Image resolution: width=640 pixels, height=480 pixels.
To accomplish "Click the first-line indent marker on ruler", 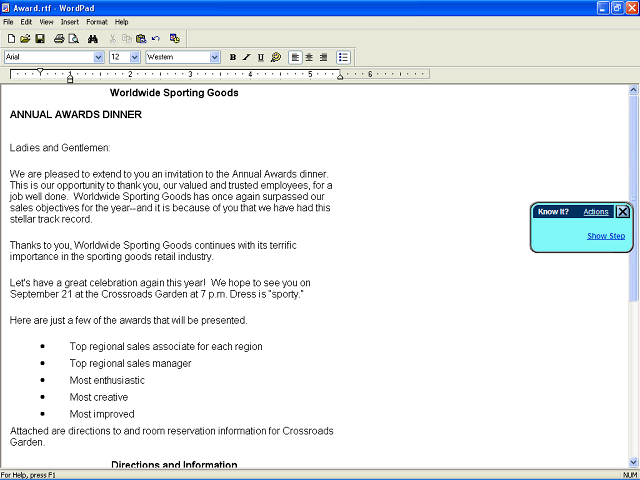I will point(40,71).
